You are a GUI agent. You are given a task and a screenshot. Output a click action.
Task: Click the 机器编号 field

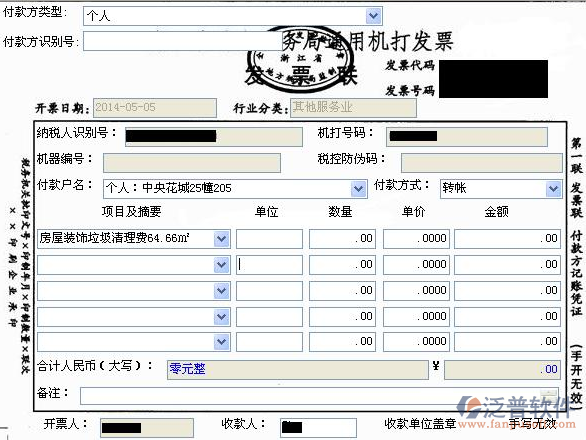coord(192,163)
